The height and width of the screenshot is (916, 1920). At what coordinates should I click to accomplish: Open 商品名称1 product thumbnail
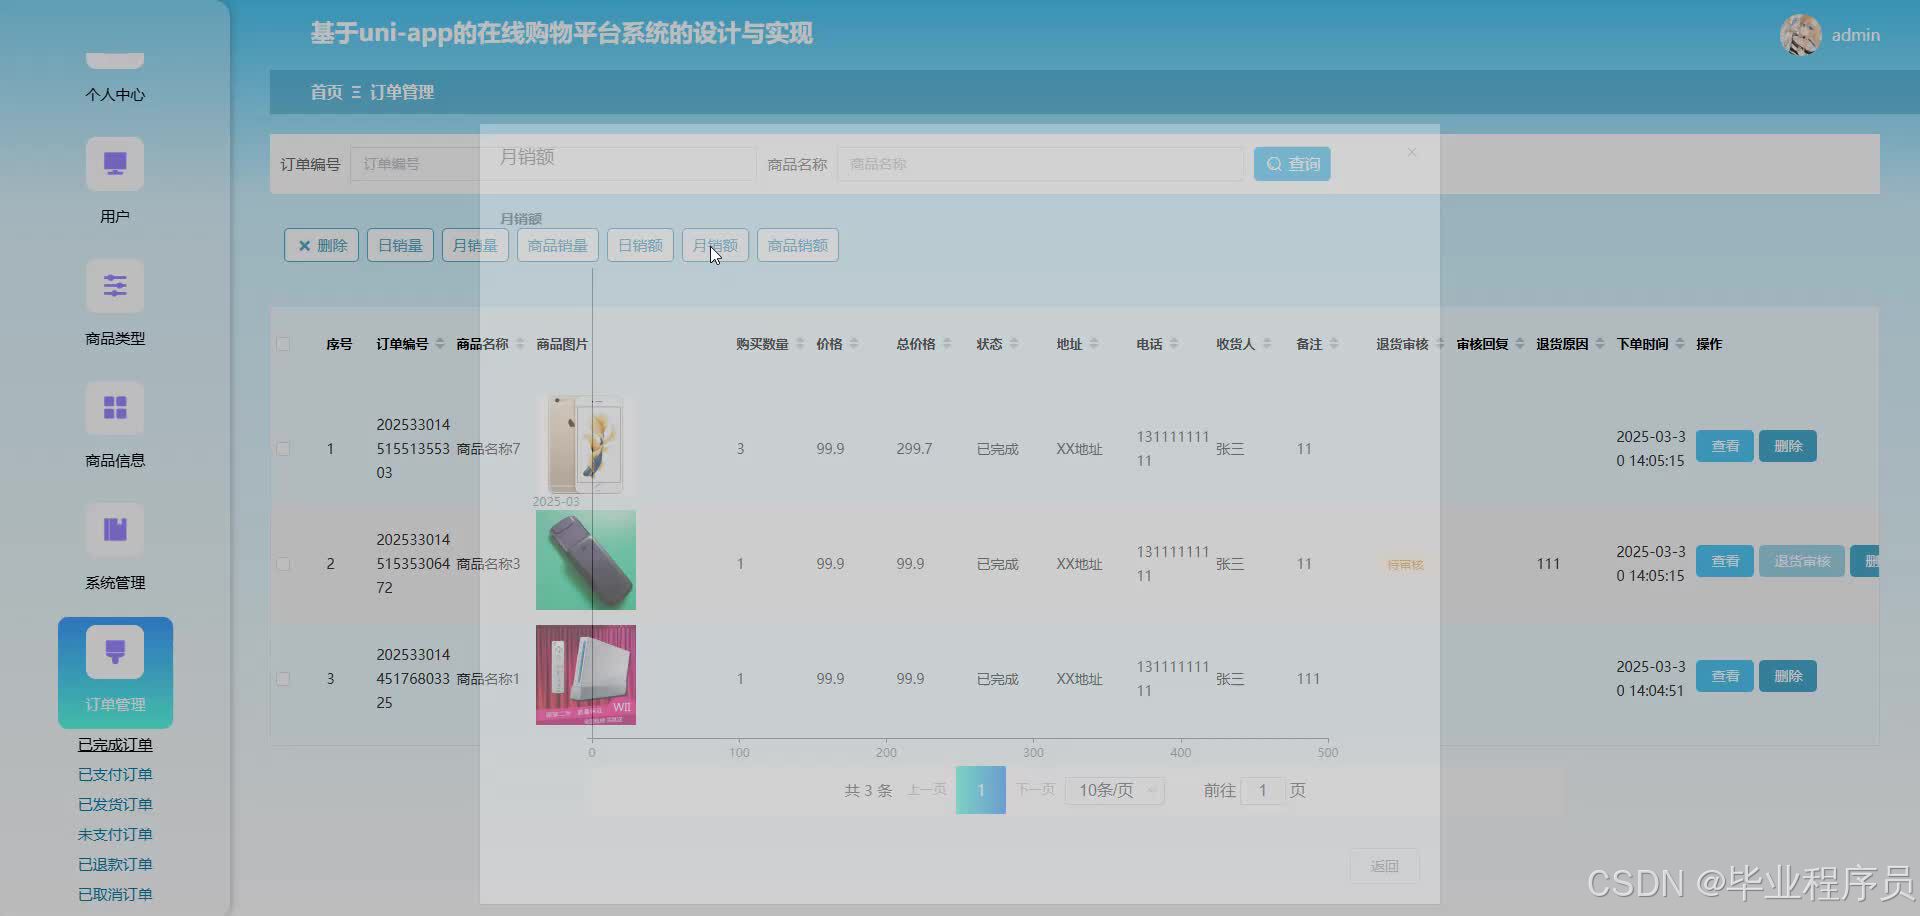click(x=586, y=675)
